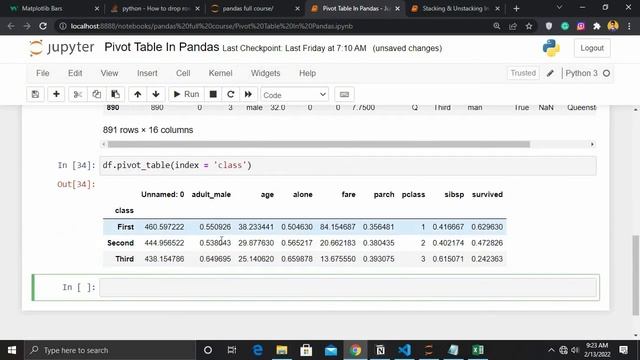Viewport: 640px width, 360px height.
Task: Close the Pivot Table In Pandas tab
Action: (397, 9)
